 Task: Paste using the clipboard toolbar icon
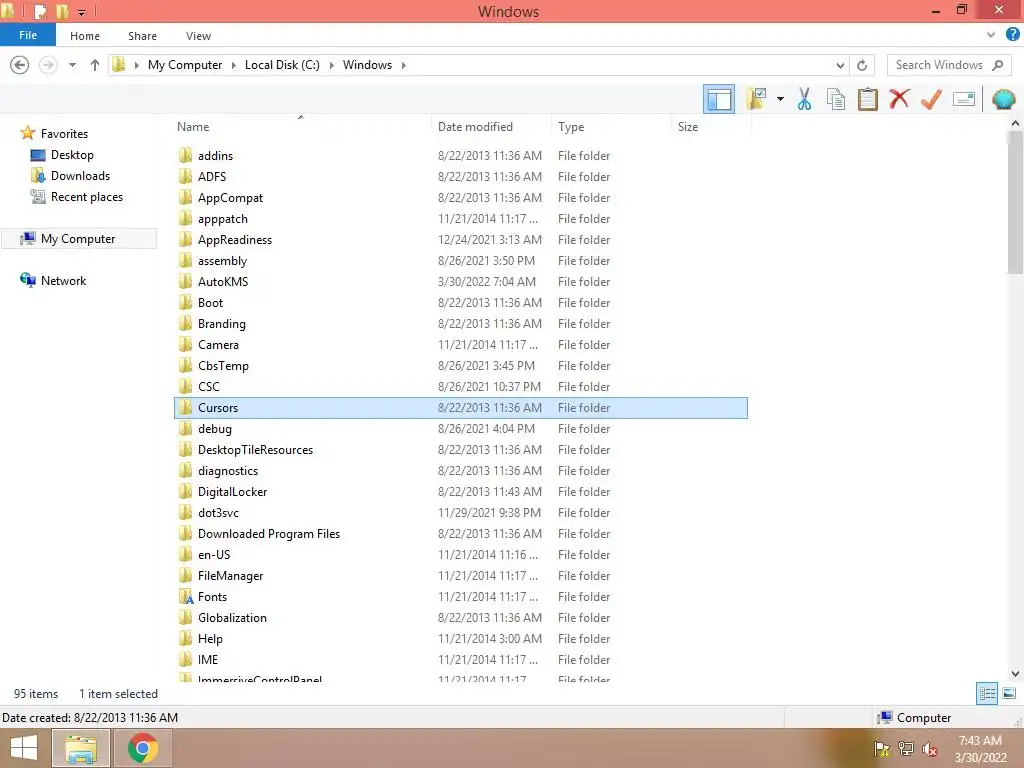pyautogui.click(x=867, y=99)
